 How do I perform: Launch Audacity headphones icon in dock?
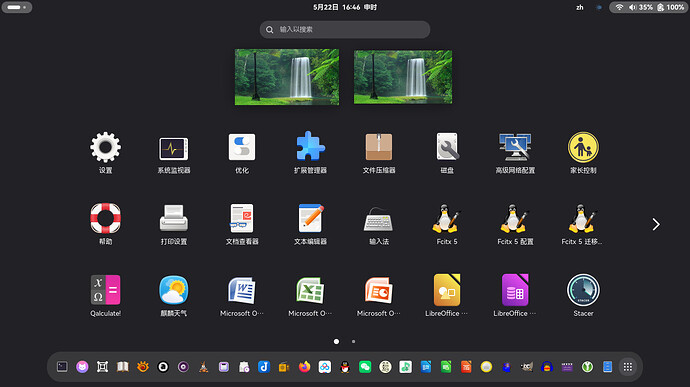click(x=547, y=366)
